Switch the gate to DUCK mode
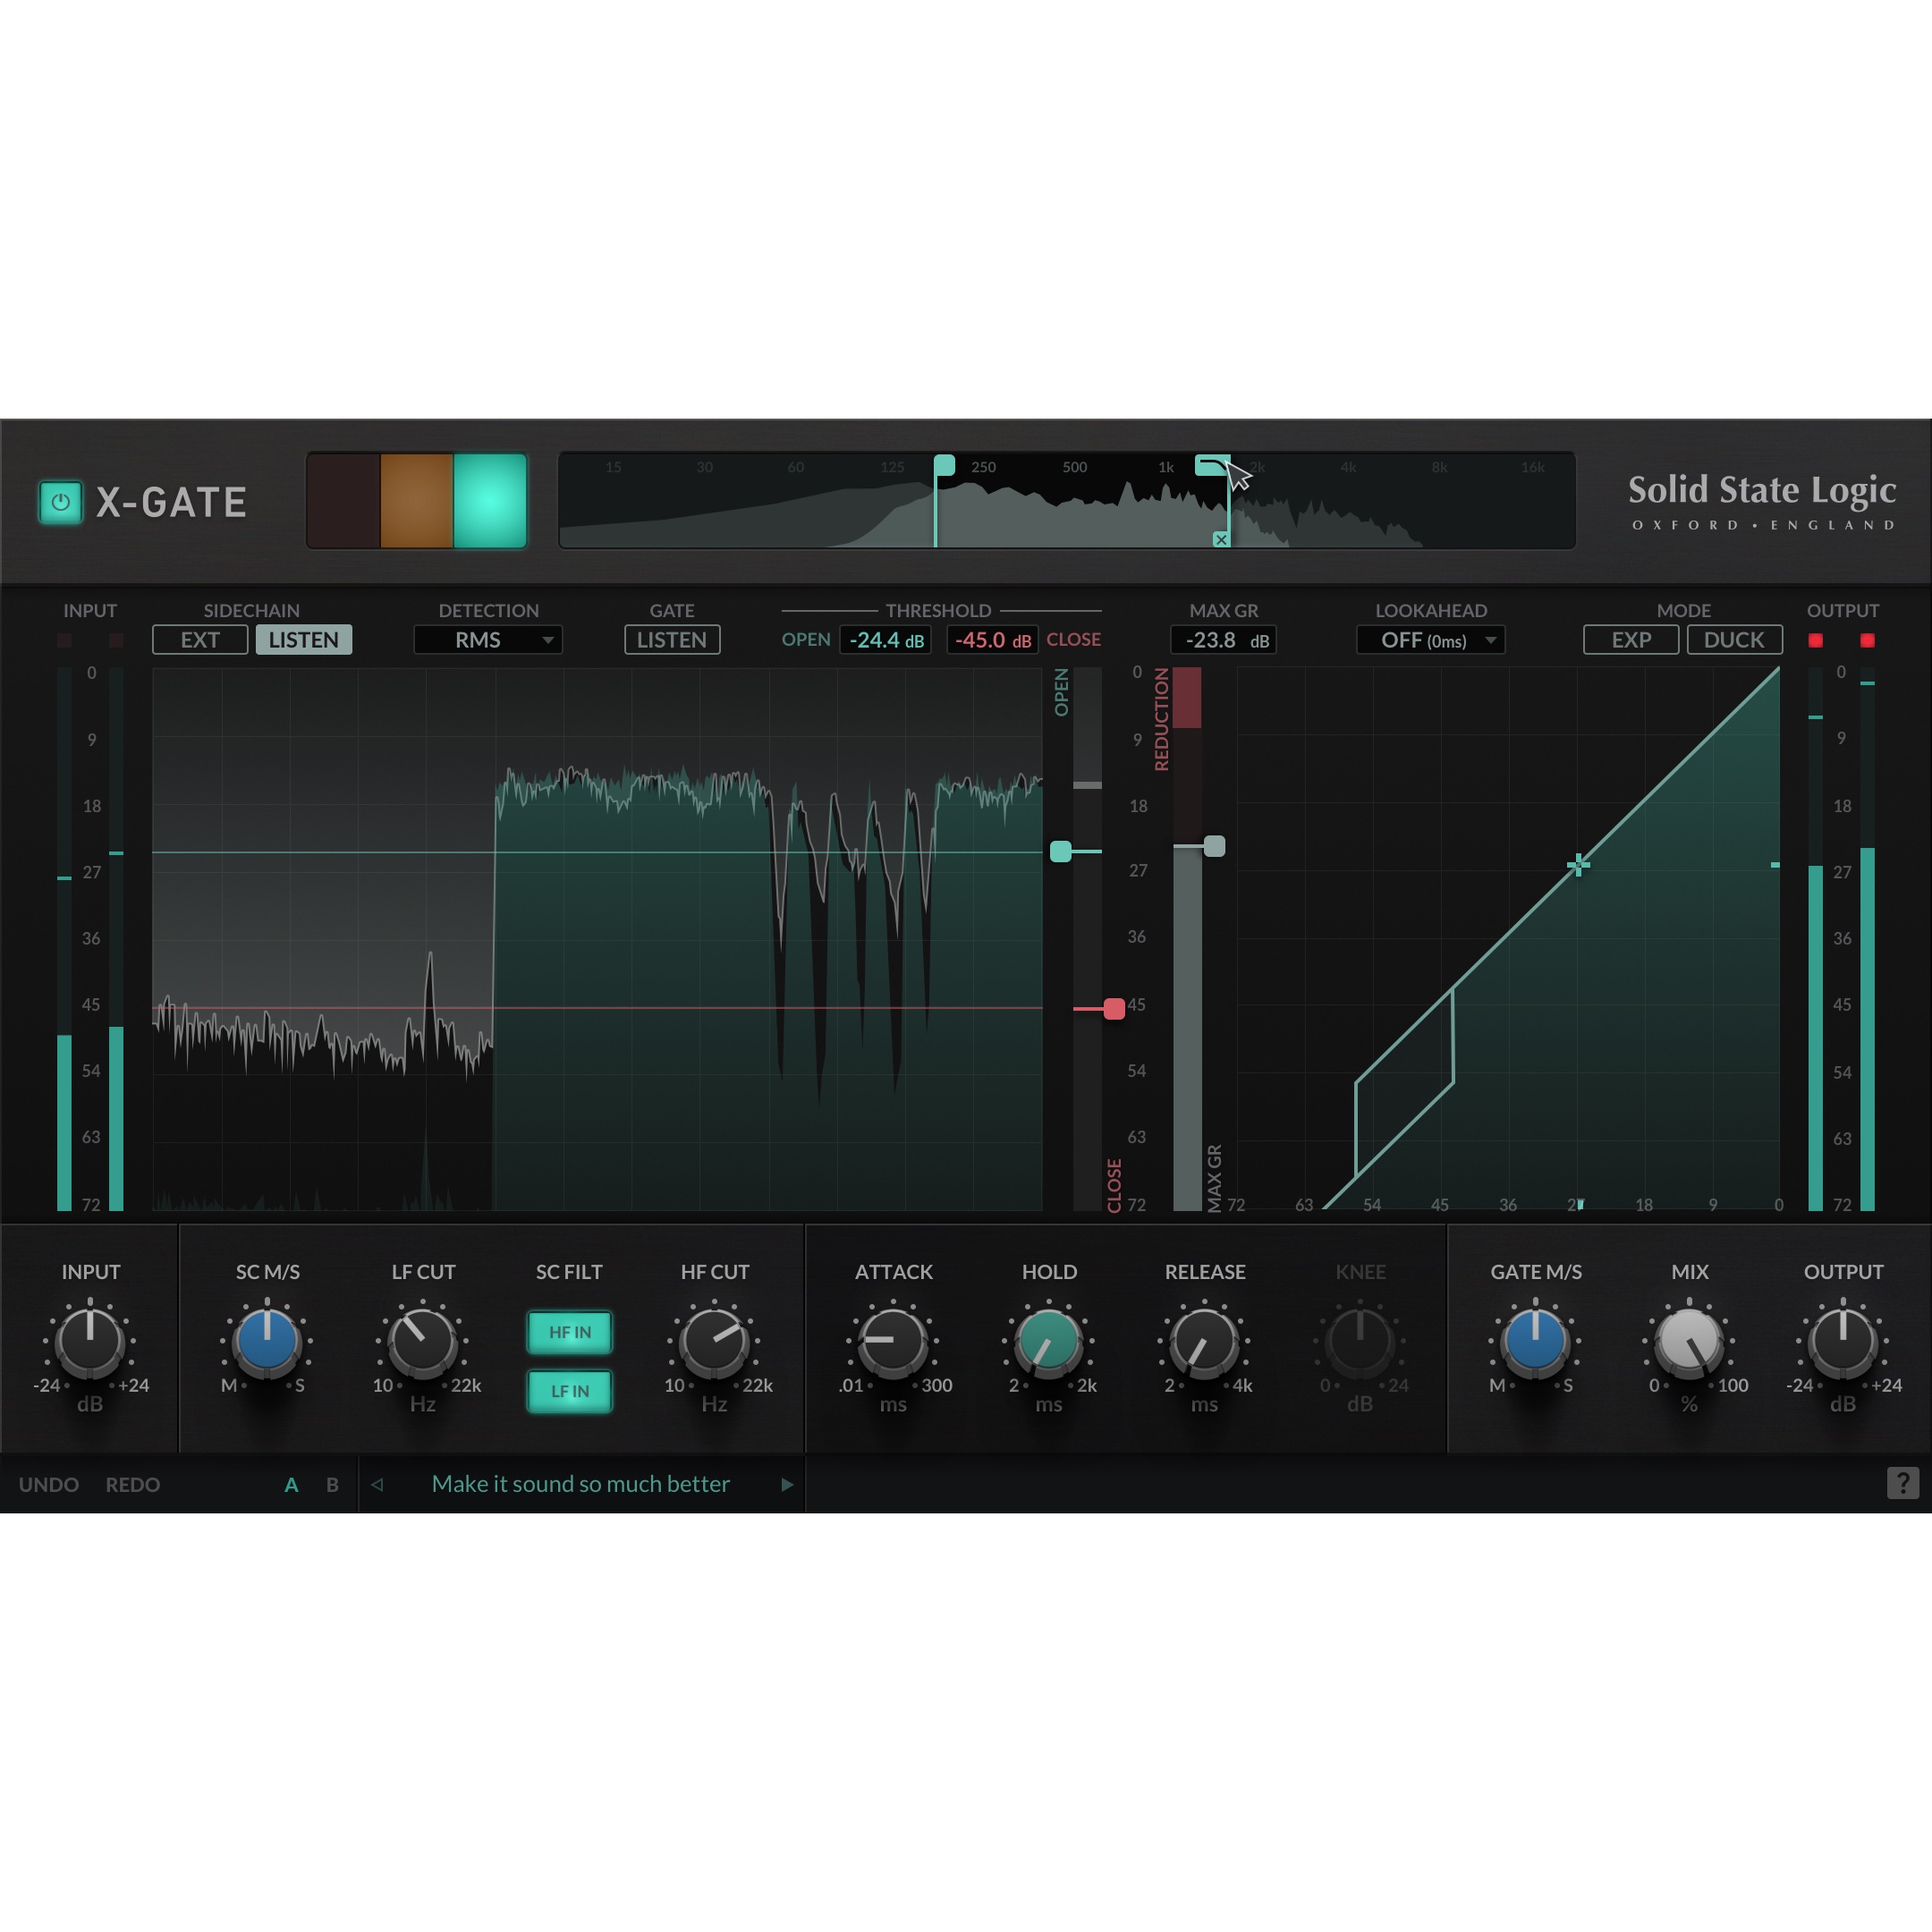Image resolution: width=1932 pixels, height=1932 pixels. pyautogui.click(x=1734, y=640)
